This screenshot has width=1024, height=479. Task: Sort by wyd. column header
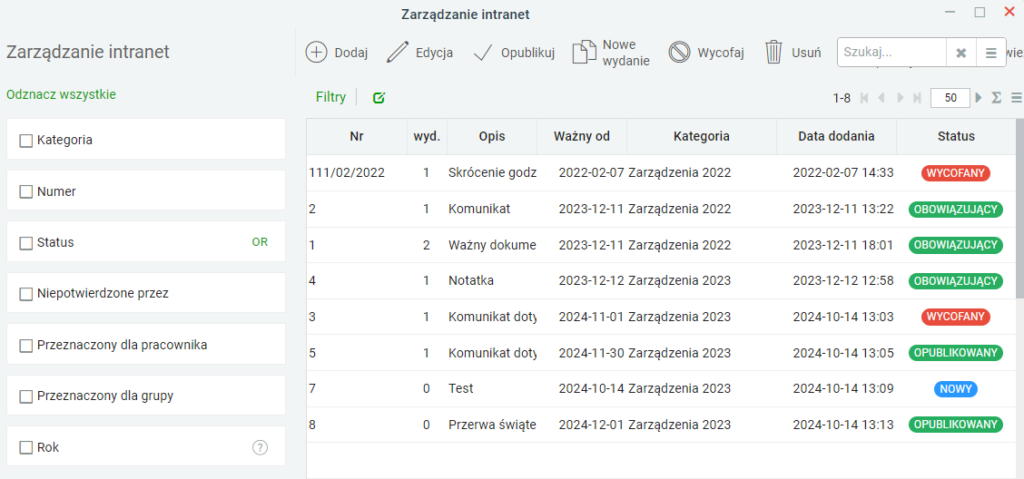coord(426,137)
